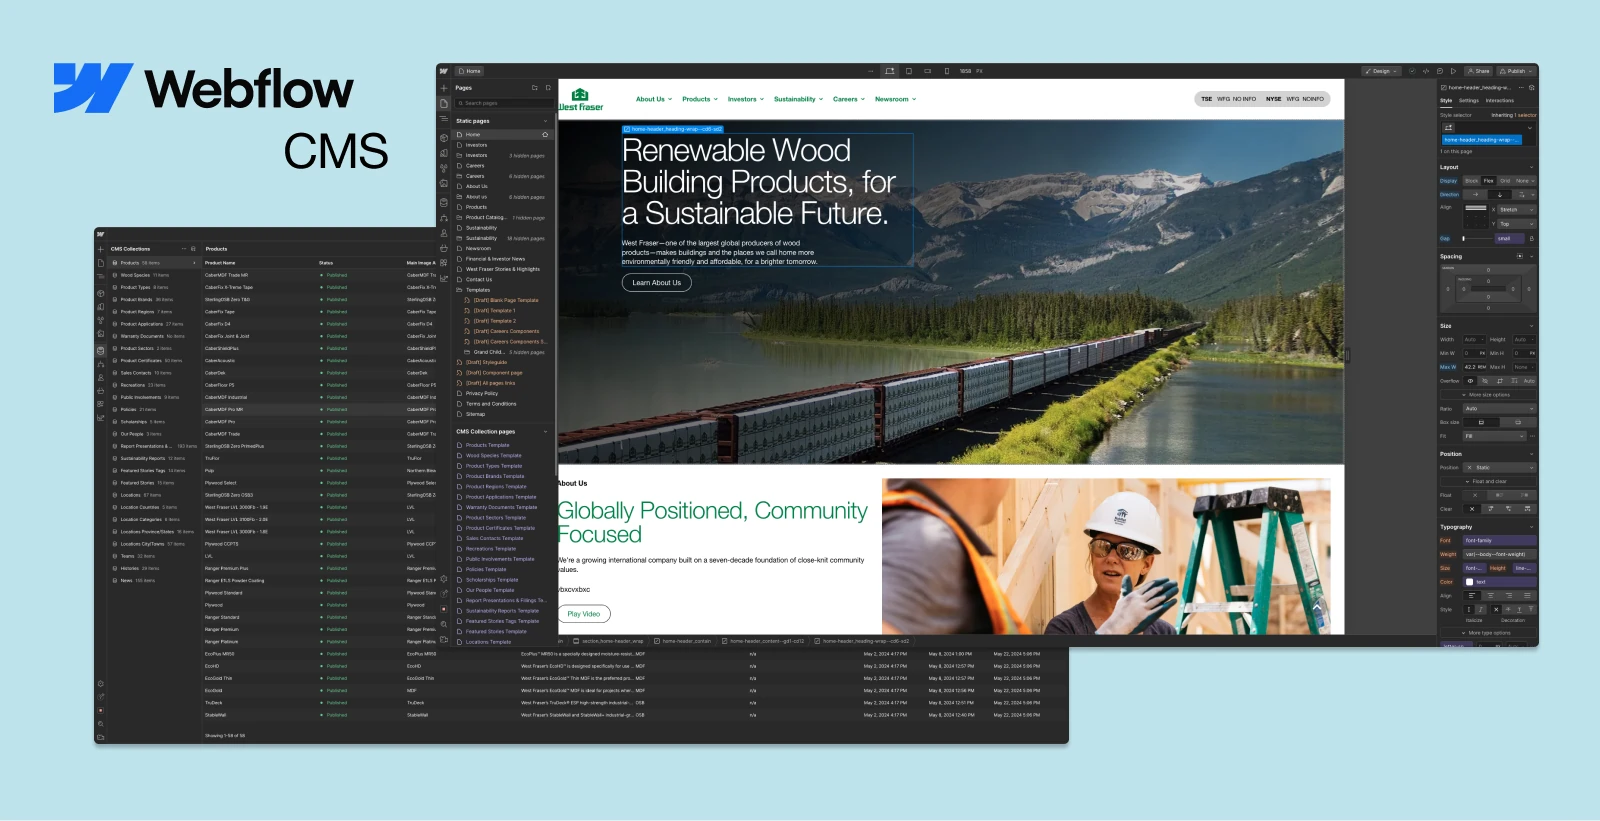Image resolution: width=1600 pixels, height=821 pixels.
Task: Click the style selector class field
Action: click(1489, 134)
